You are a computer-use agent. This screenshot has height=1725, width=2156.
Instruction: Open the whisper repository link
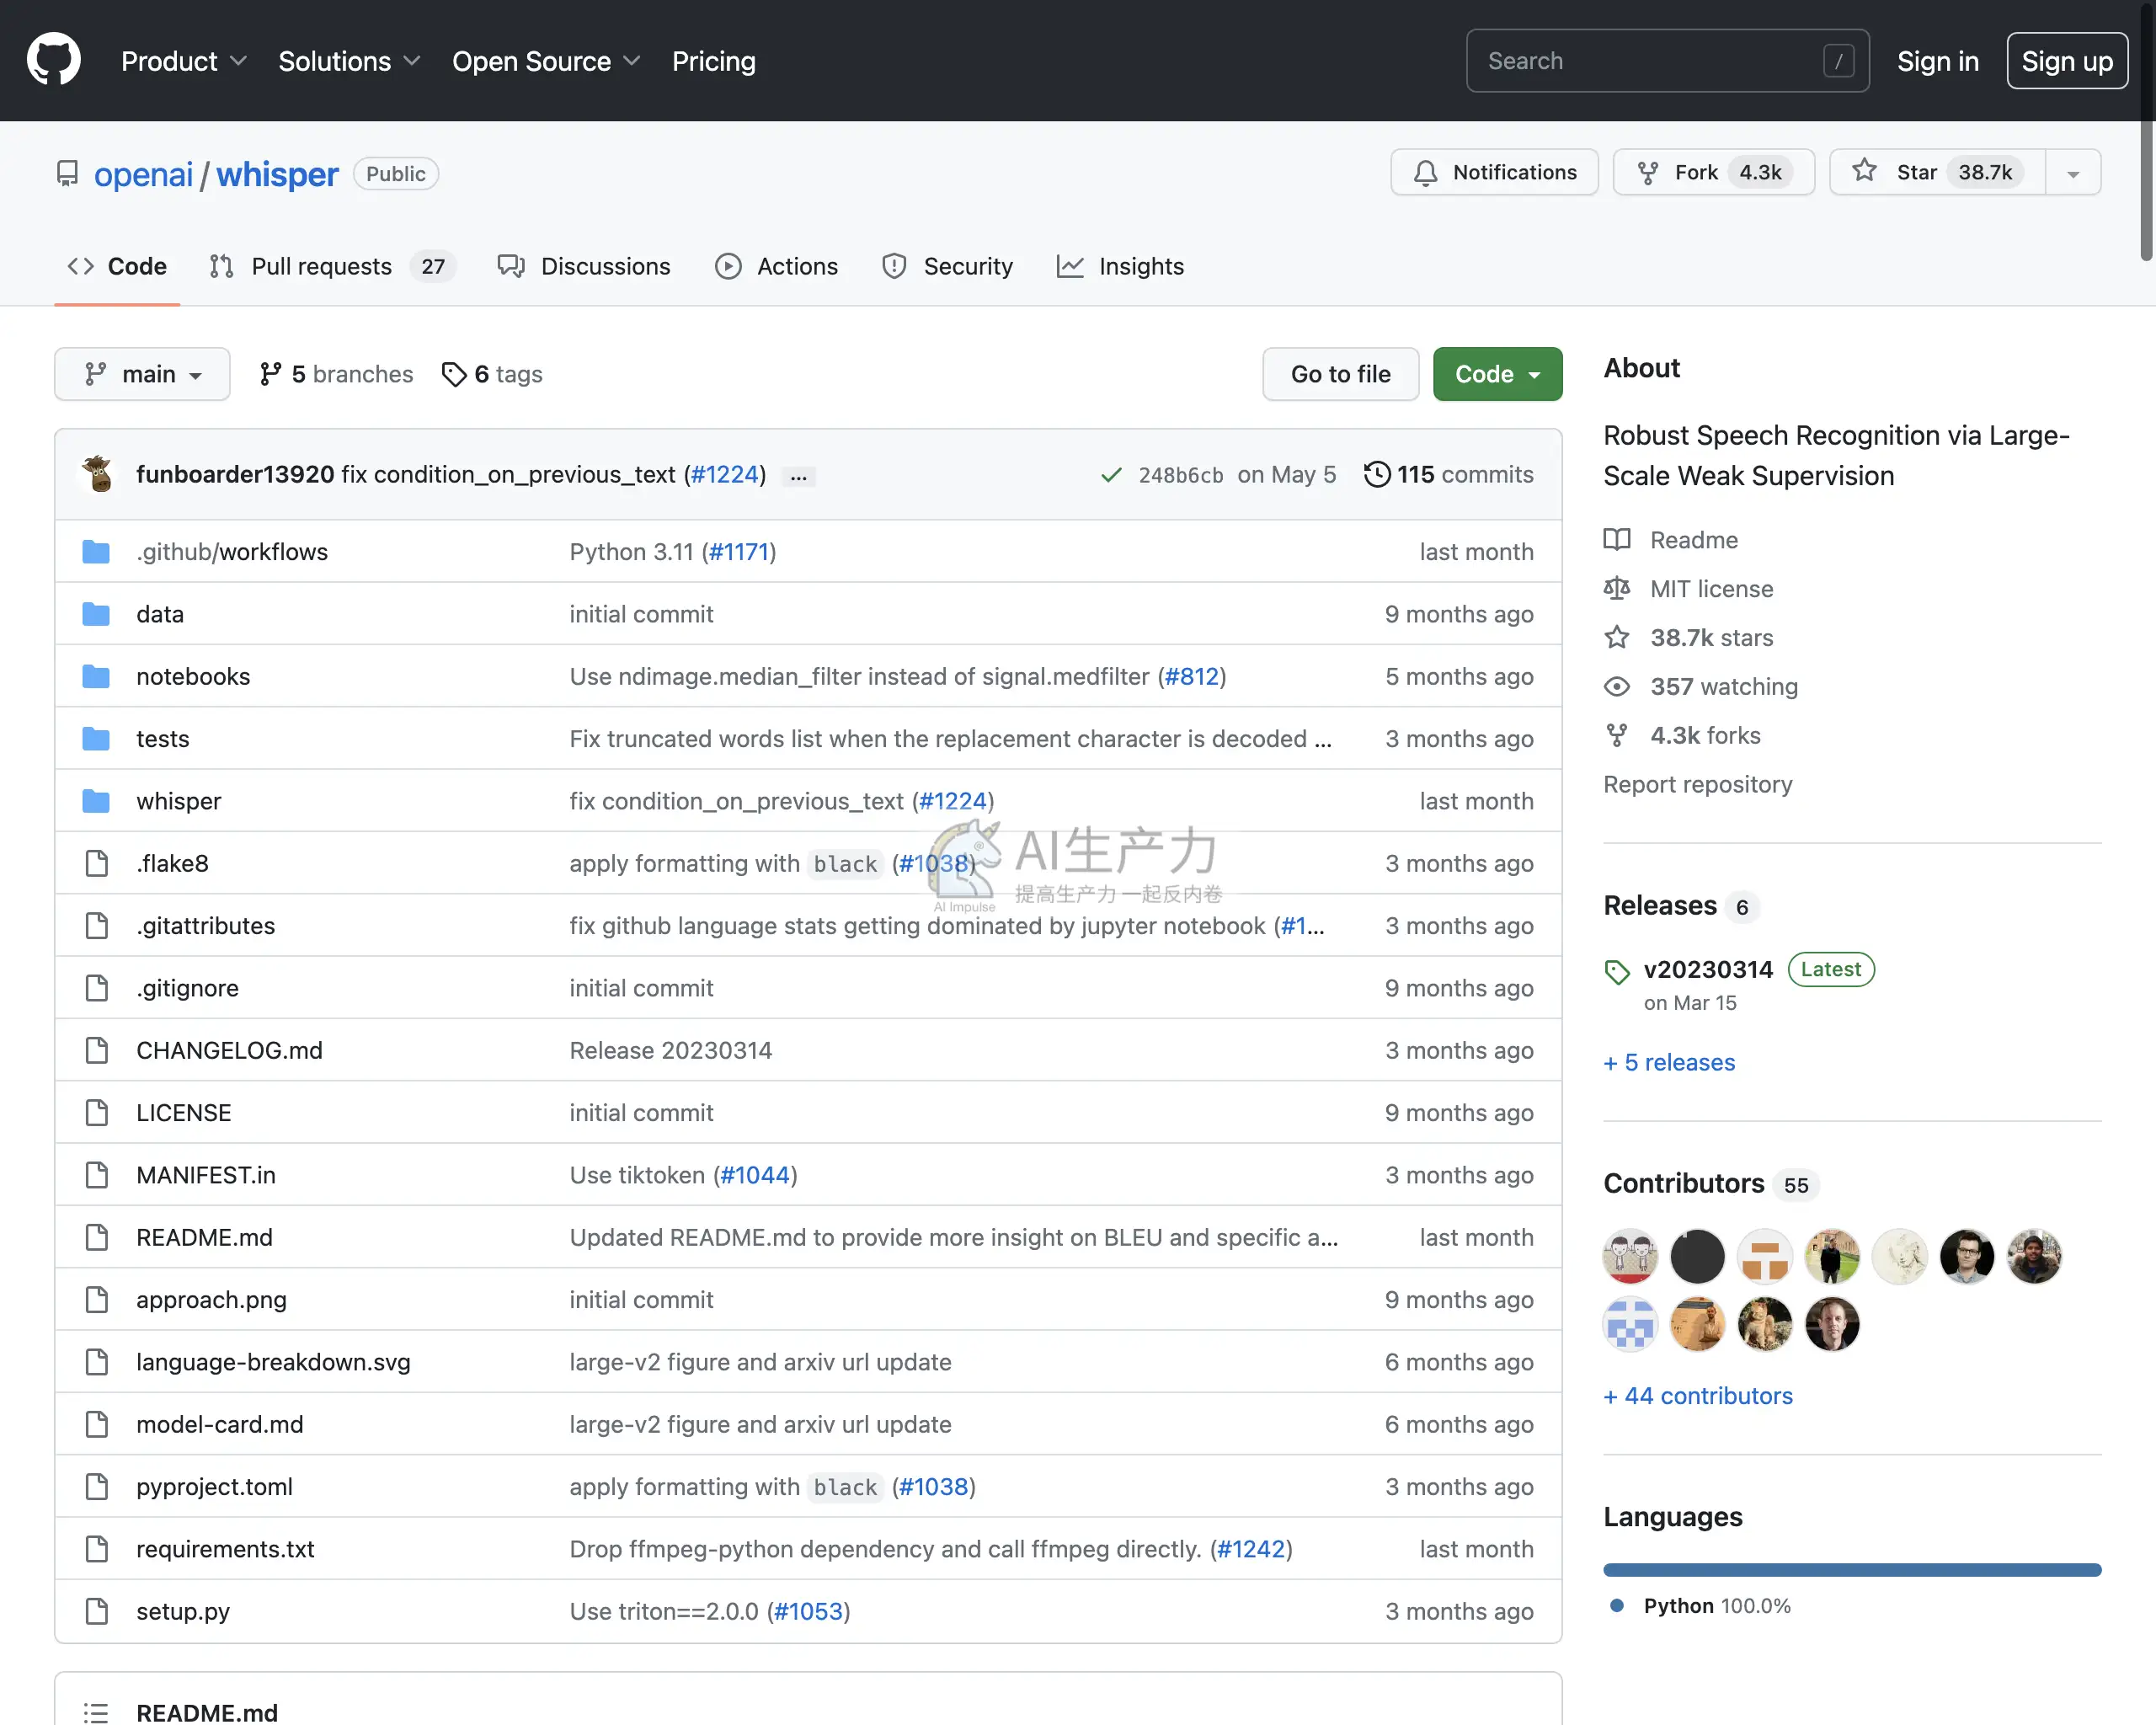point(277,174)
